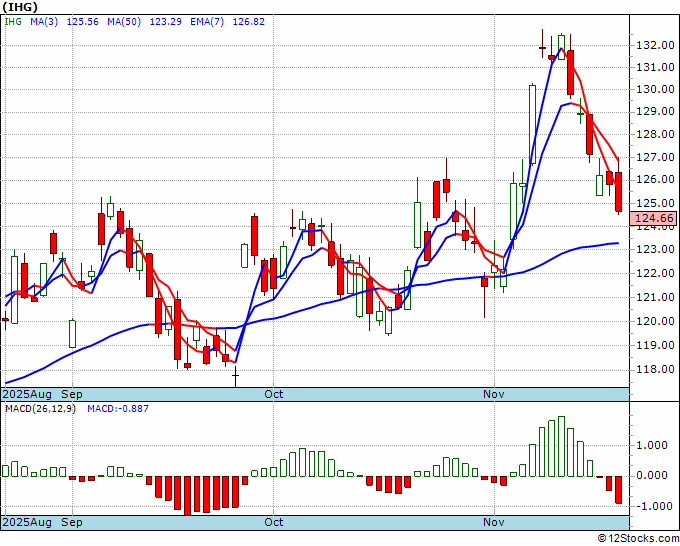The width and height of the screenshot is (680, 546).
Task: Click the 121.00 price axis label
Action: (x=655, y=298)
